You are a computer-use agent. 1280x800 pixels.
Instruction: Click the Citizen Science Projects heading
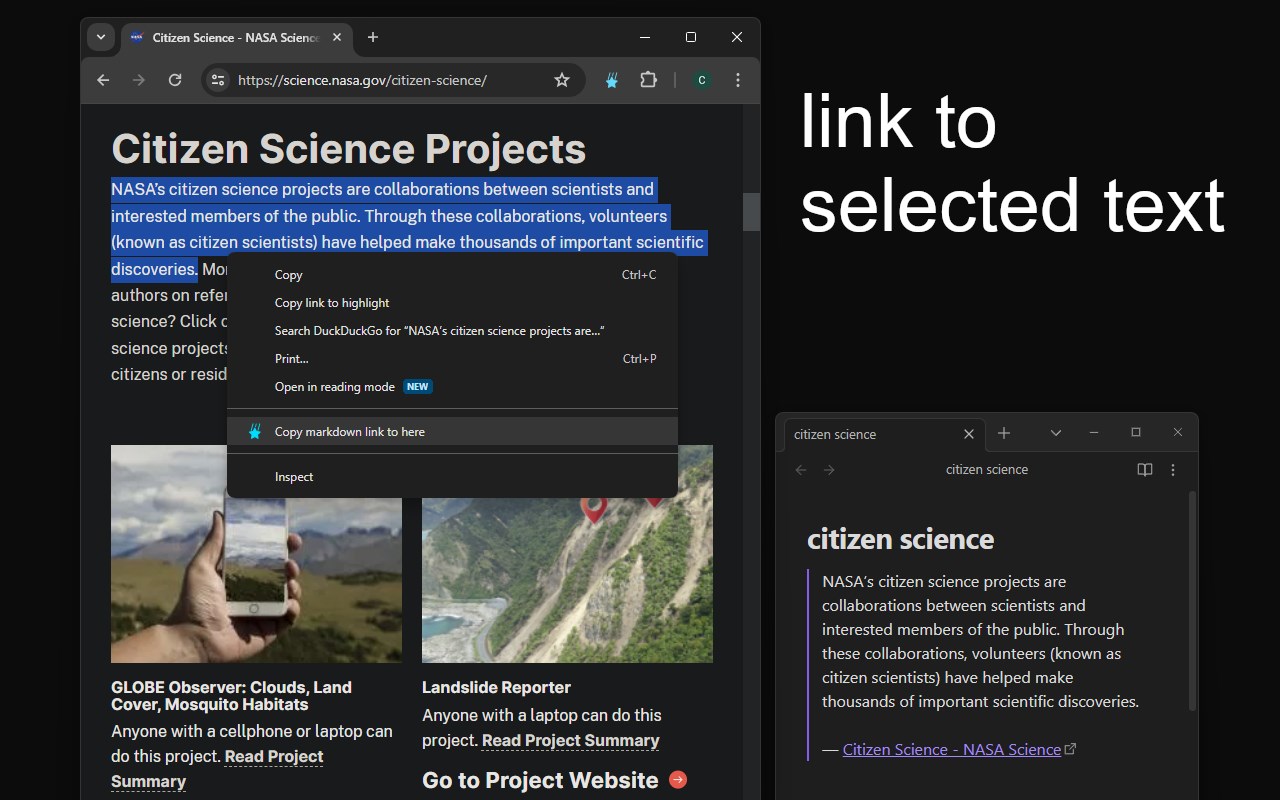pos(348,149)
